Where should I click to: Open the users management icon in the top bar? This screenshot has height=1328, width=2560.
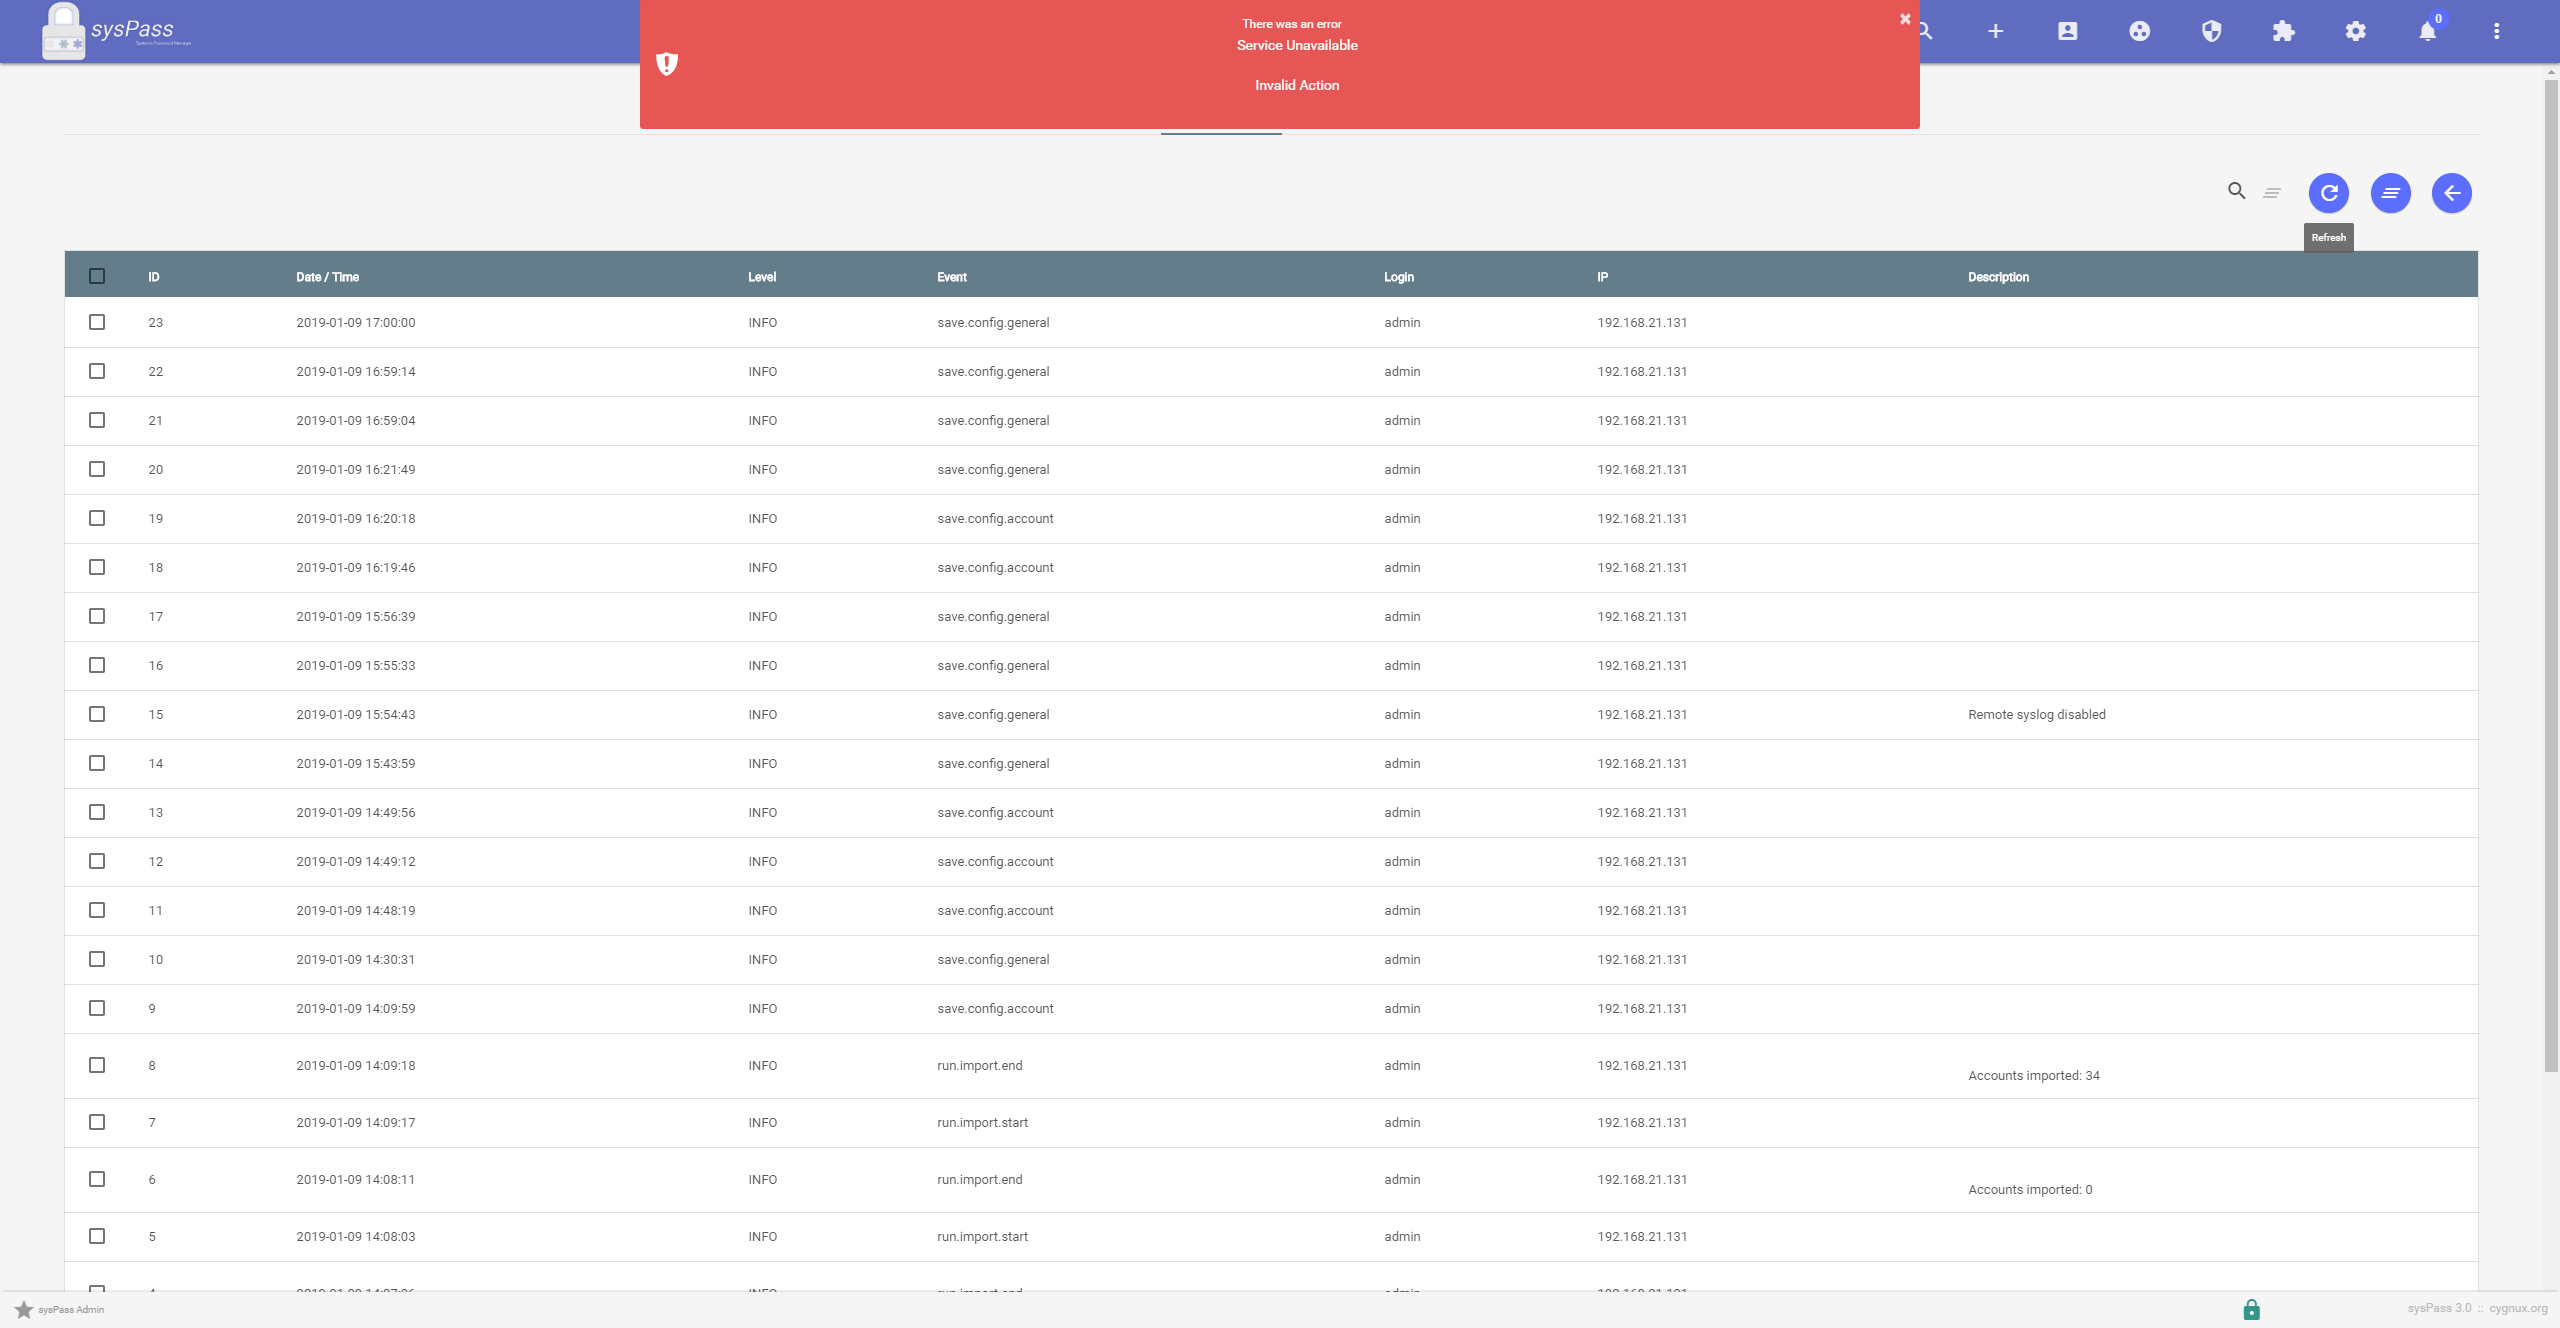pyautogui.click(x=2067, y=31)
